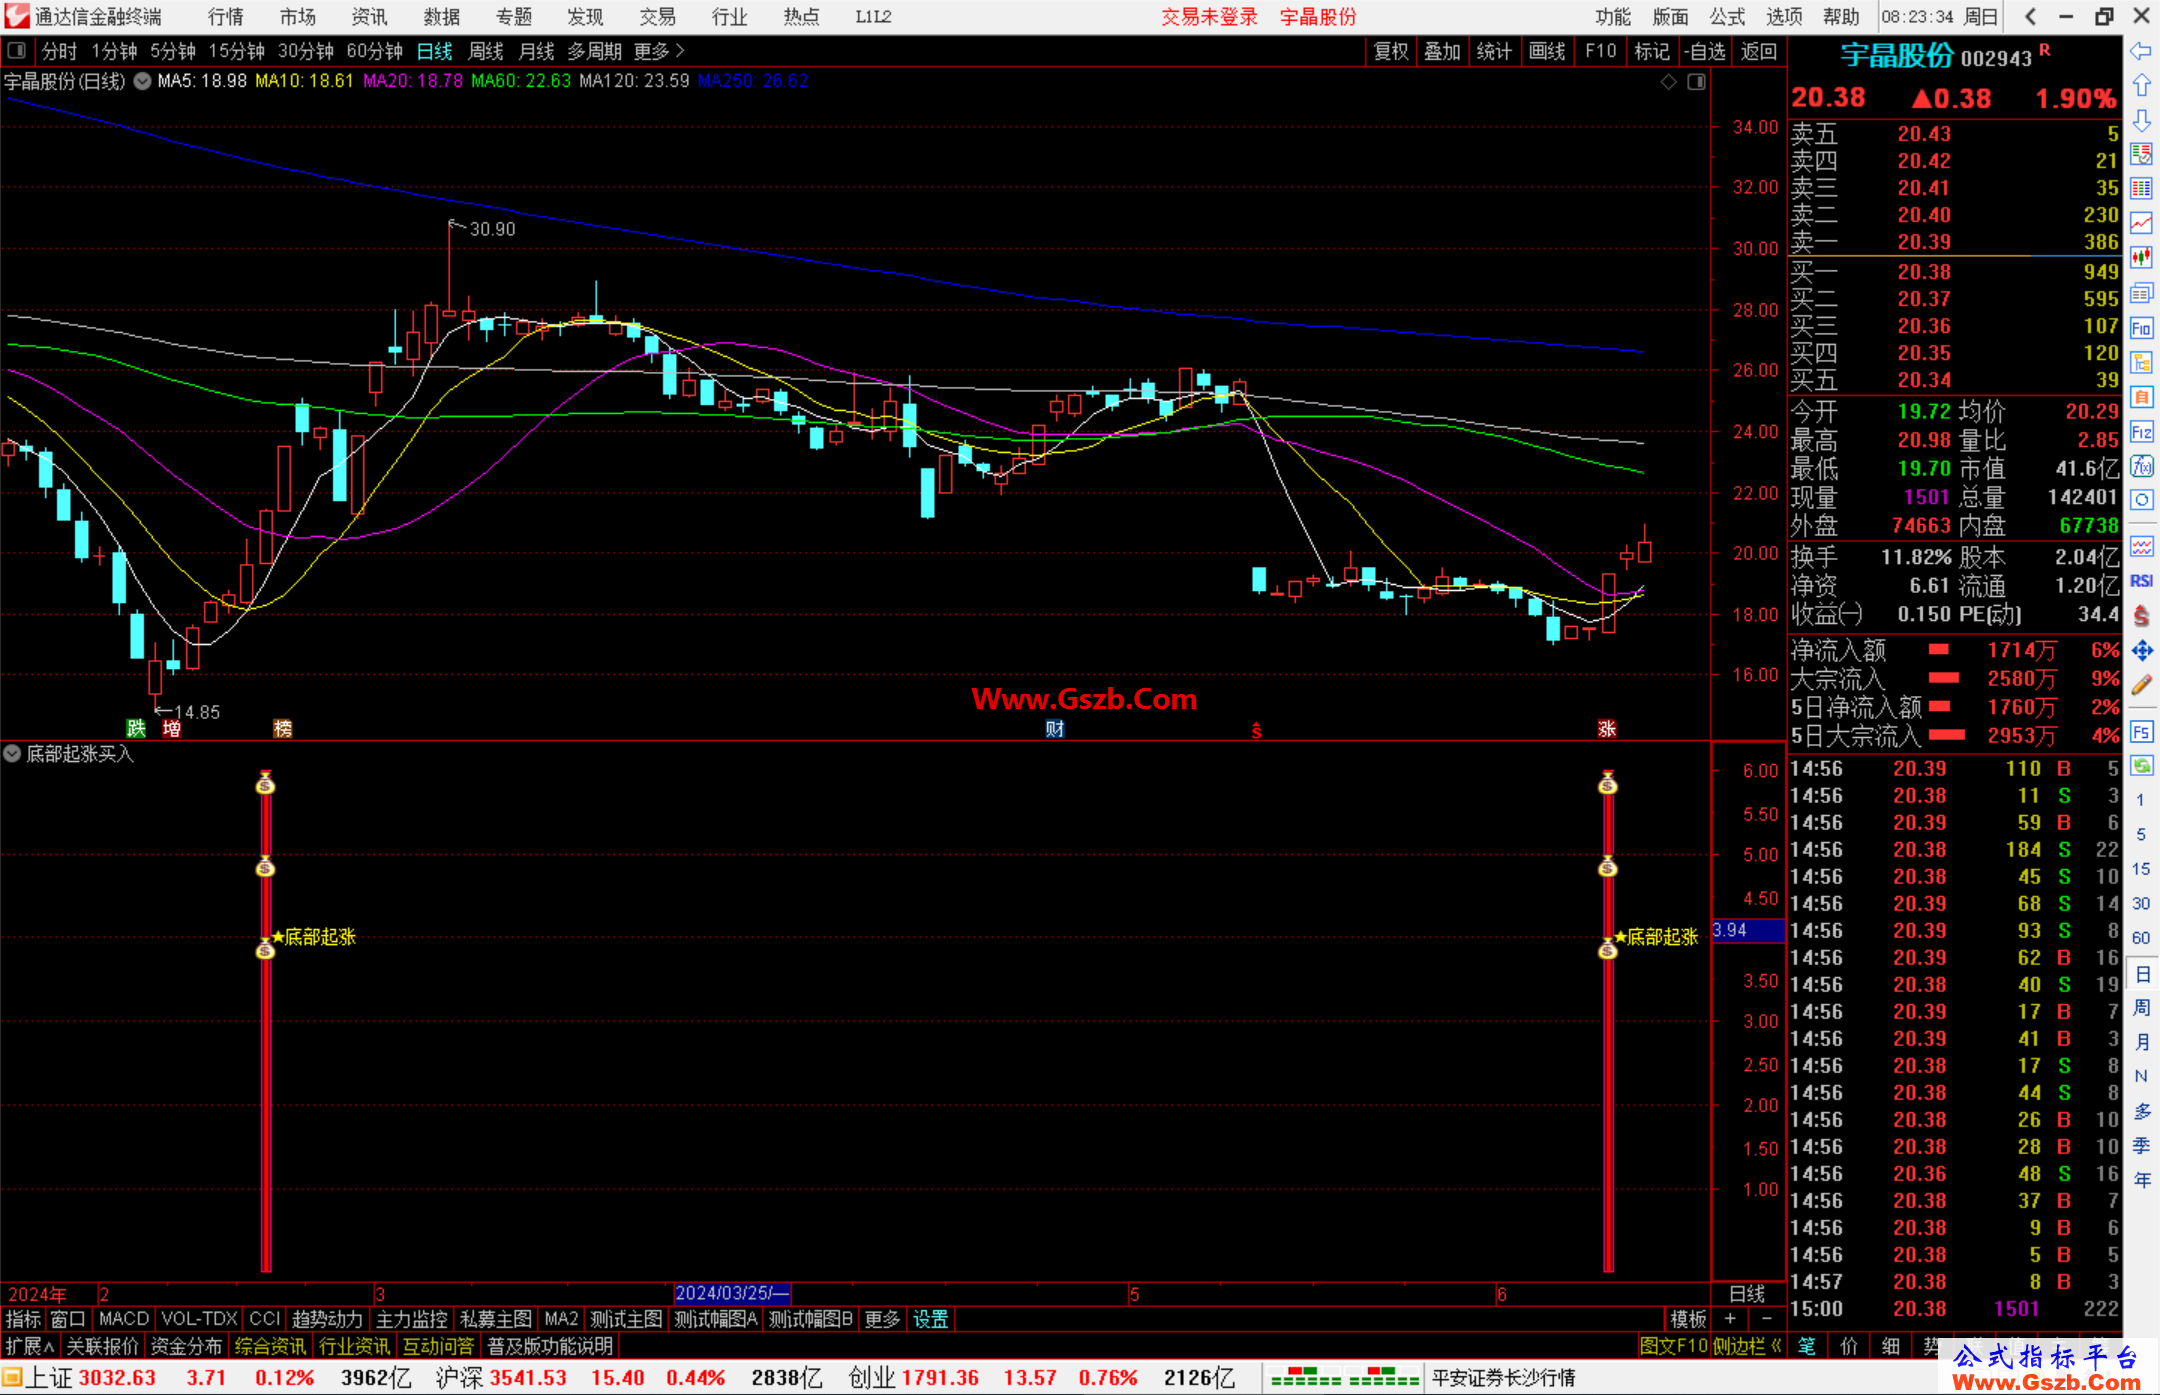The width and height of the screenshot is (2160, 1395).
Task: Click the hierarchy tree sidebar icon
Action: (2141, 362)
